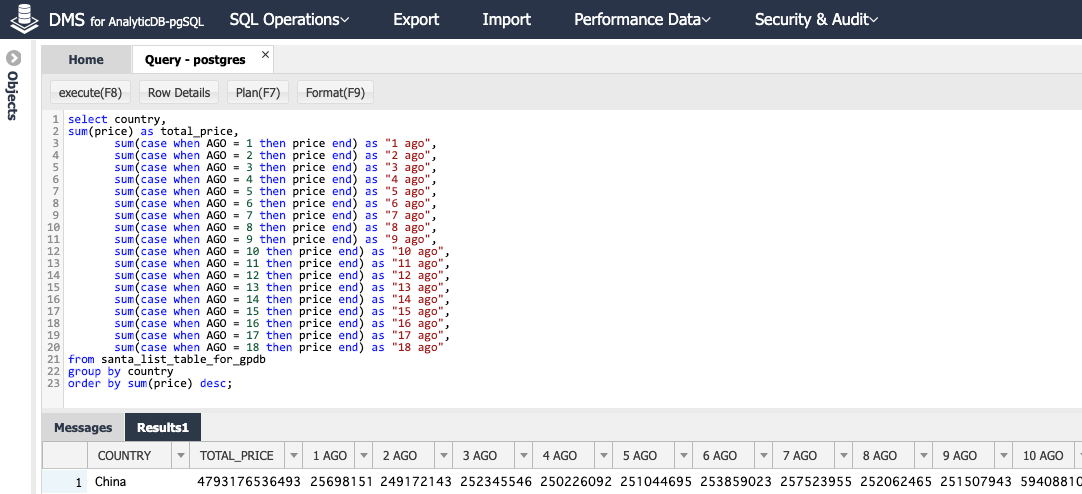The image size is (1082, 494).
Task: Open the 7 AGO column dropdown arrow
Action: [x=844, y=456]
